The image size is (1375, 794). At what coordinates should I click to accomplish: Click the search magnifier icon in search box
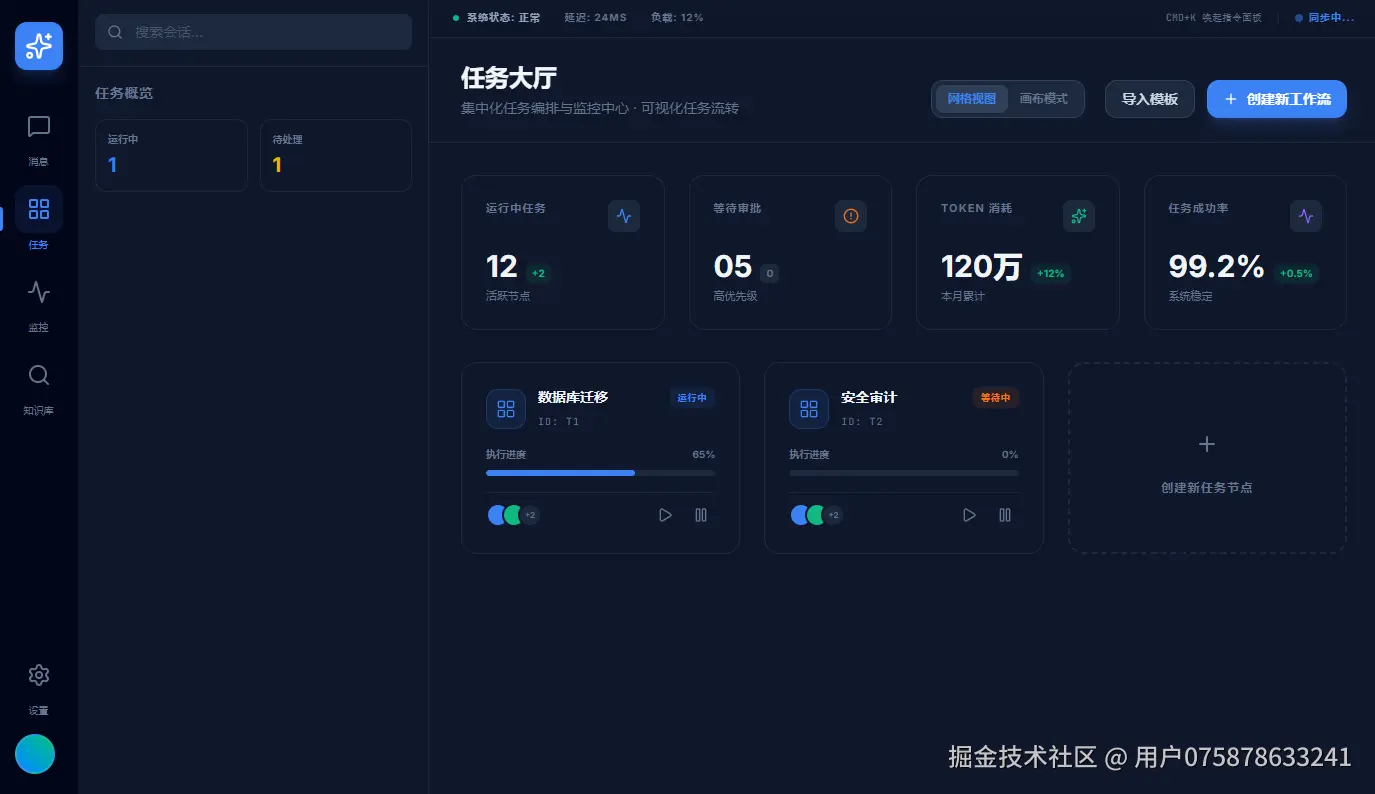tap(115, 32)
